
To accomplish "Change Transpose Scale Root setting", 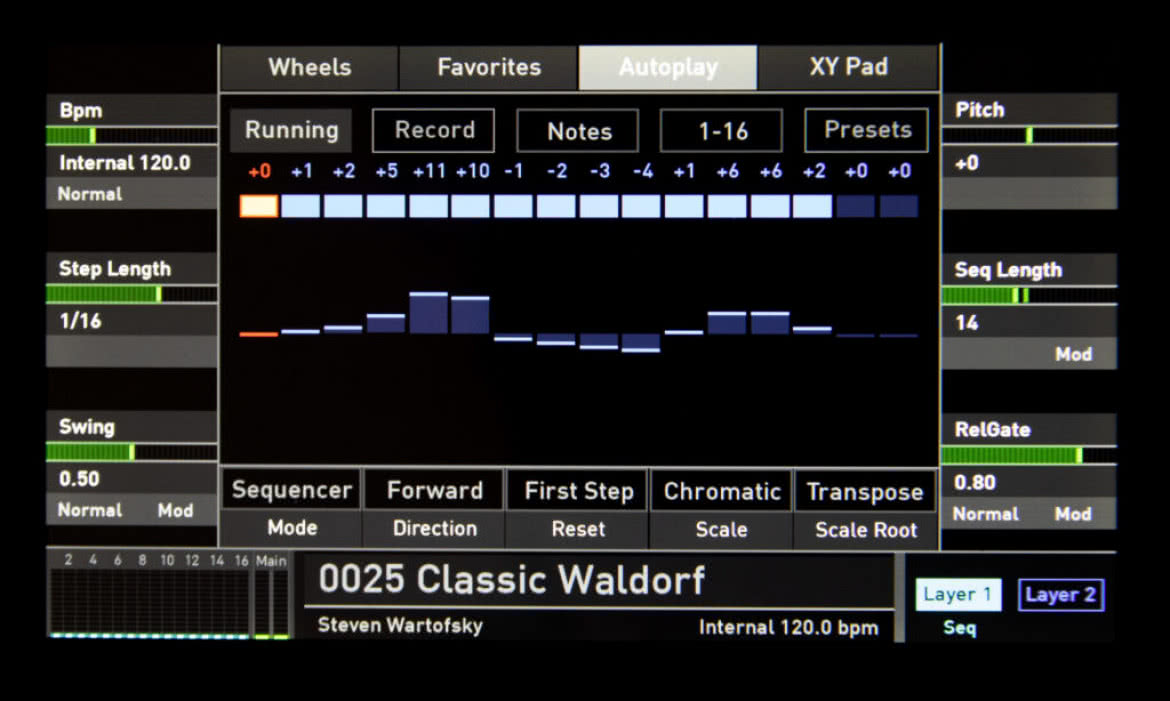I will click(x=866, y=508).
